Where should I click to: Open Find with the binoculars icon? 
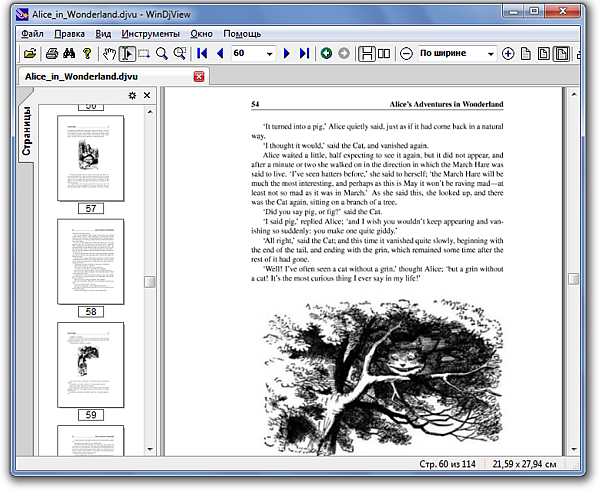(x=69, y=53)
